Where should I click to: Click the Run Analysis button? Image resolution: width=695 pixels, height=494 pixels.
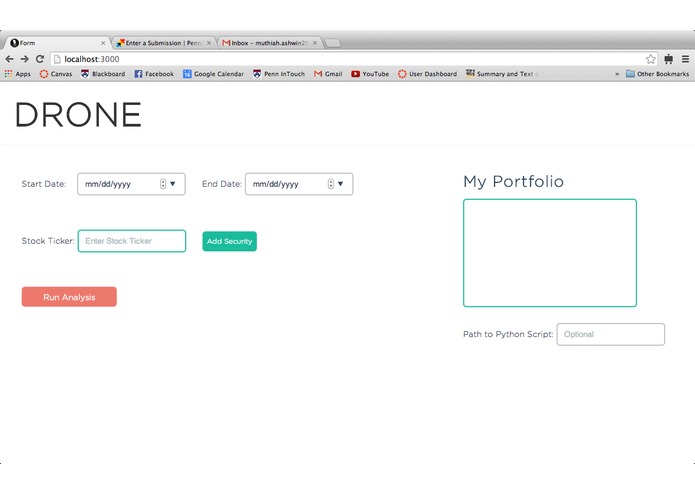(x=69, y=297)
